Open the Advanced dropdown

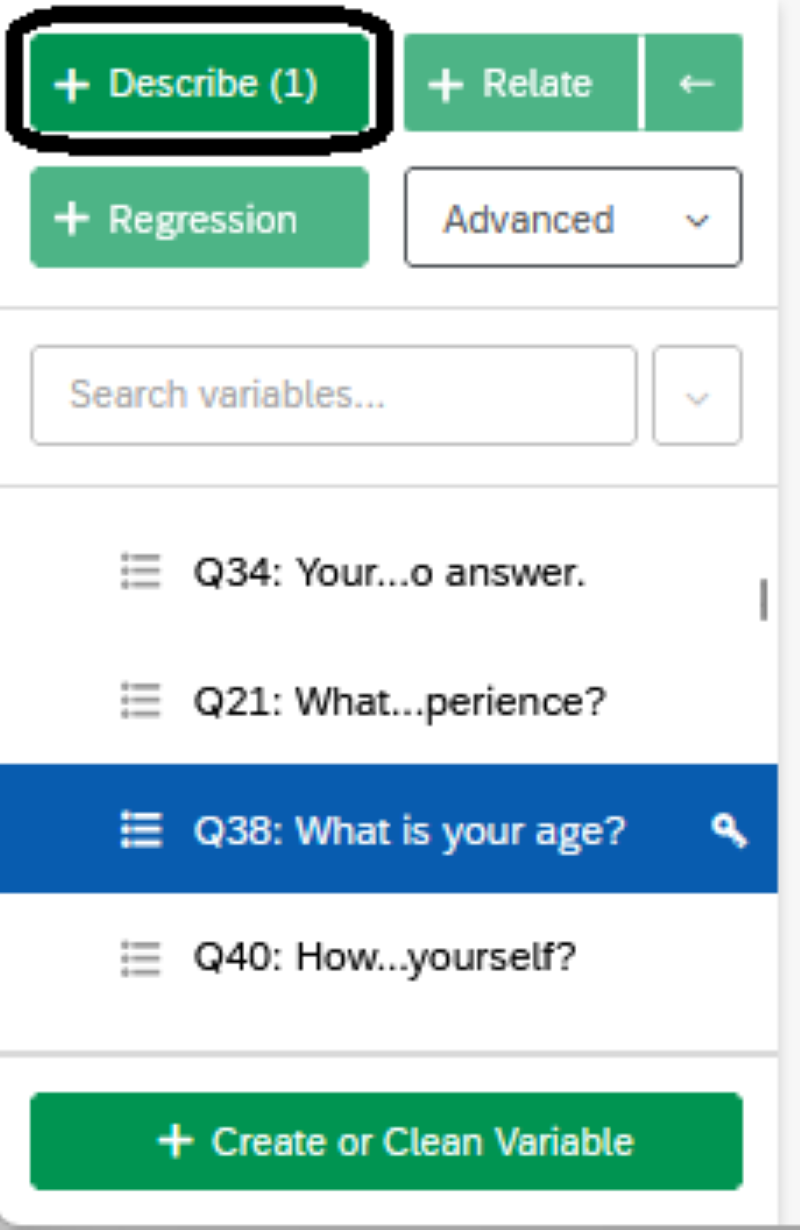[573, 217]
